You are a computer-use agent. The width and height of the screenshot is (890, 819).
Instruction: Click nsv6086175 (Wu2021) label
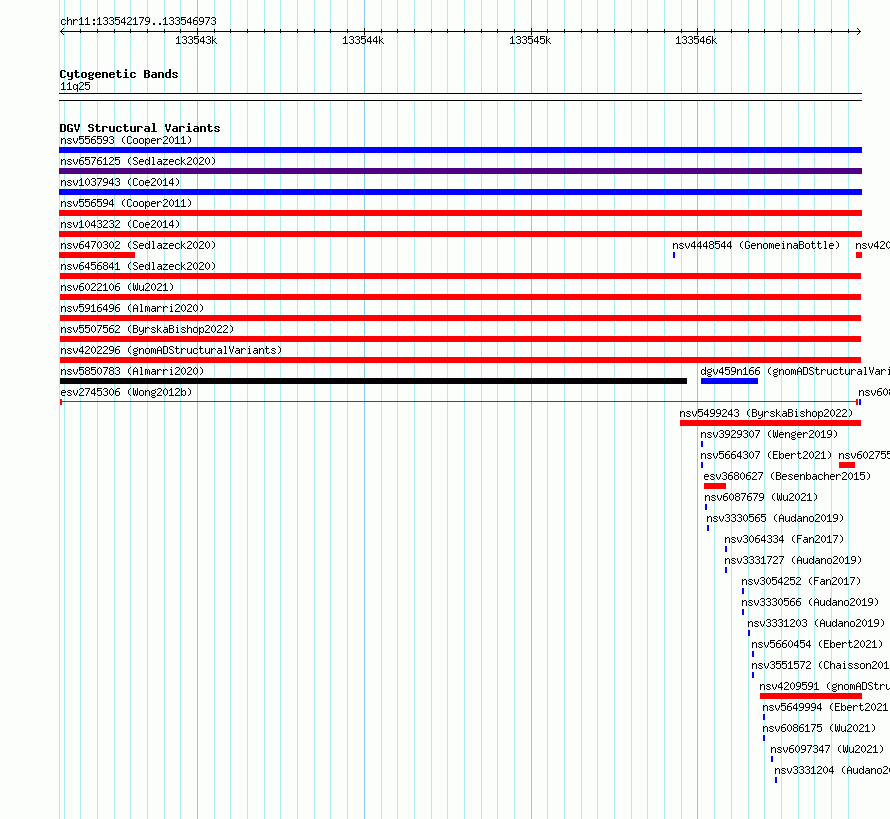[x=819, y=728]
